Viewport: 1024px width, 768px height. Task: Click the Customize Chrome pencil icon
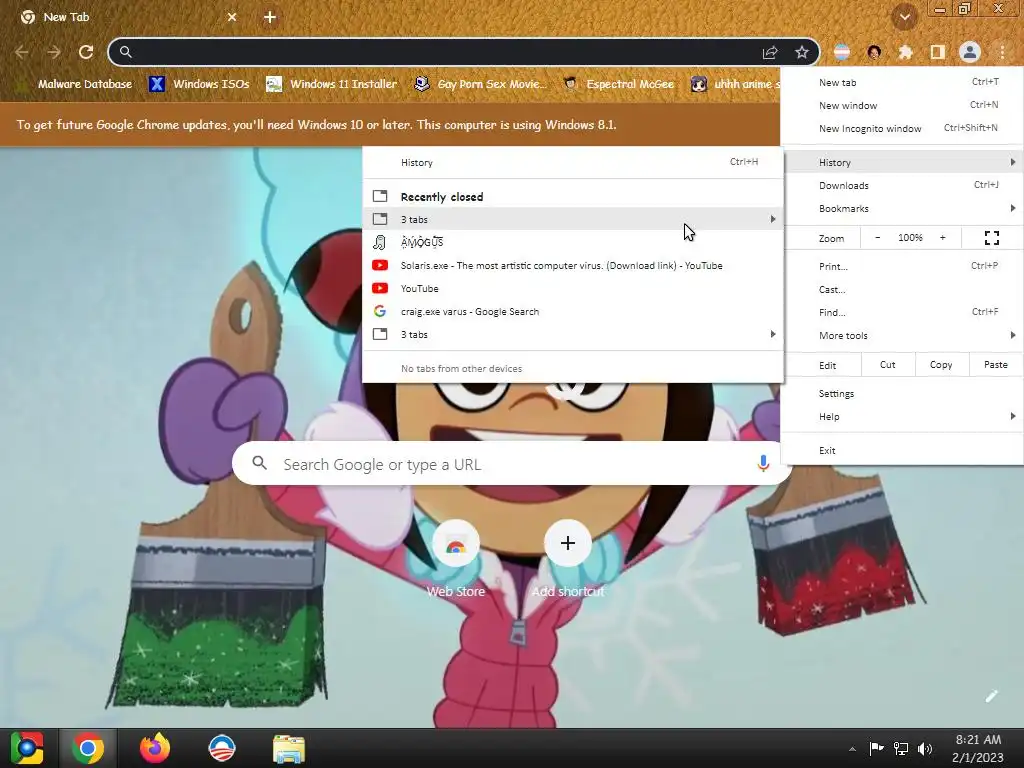(x=991, y=696)
